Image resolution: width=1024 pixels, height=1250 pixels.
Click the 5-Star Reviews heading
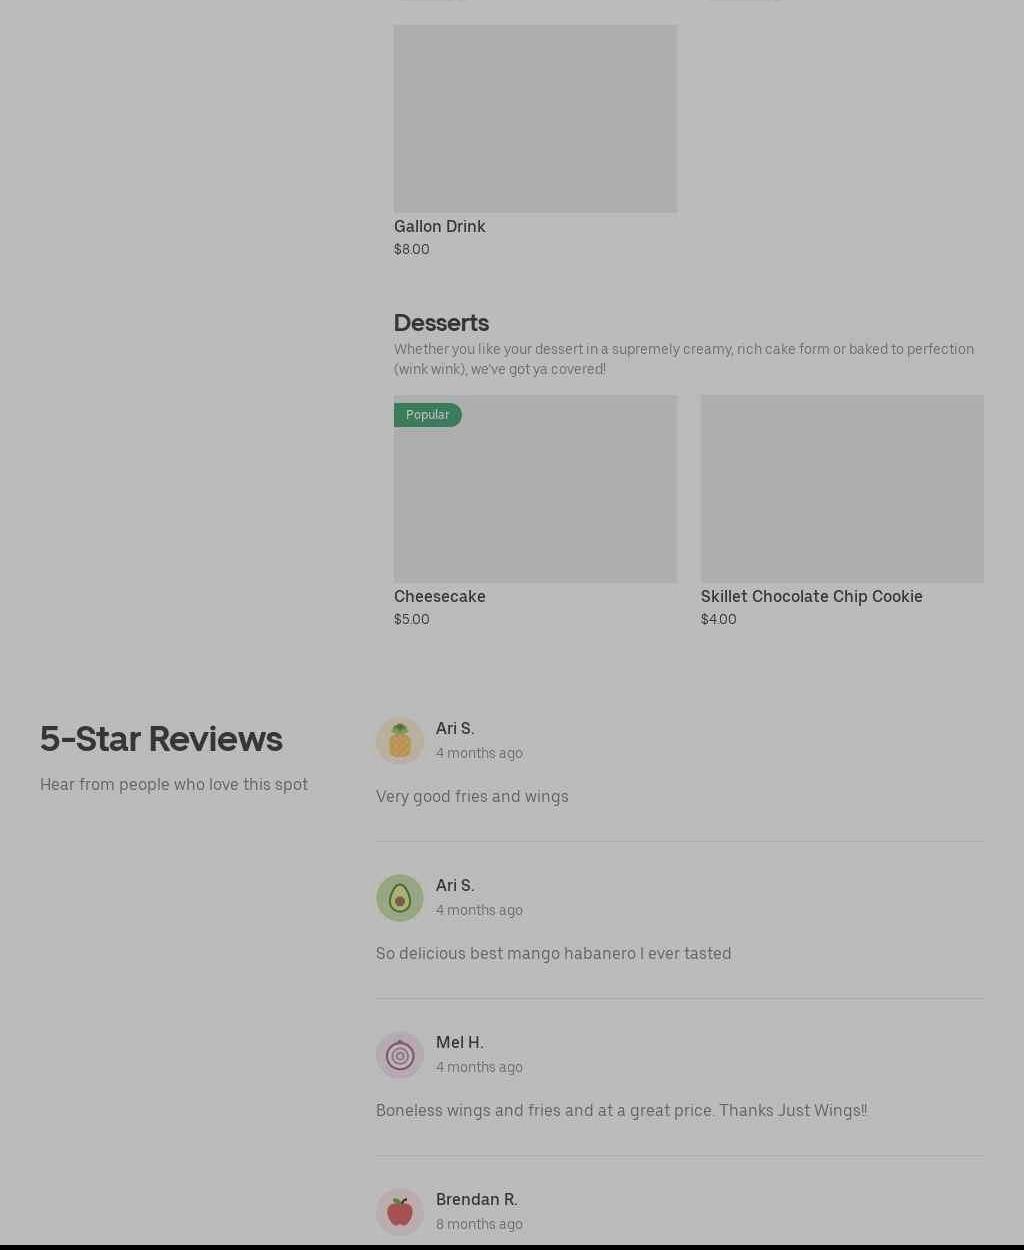(x=161, y=739)
